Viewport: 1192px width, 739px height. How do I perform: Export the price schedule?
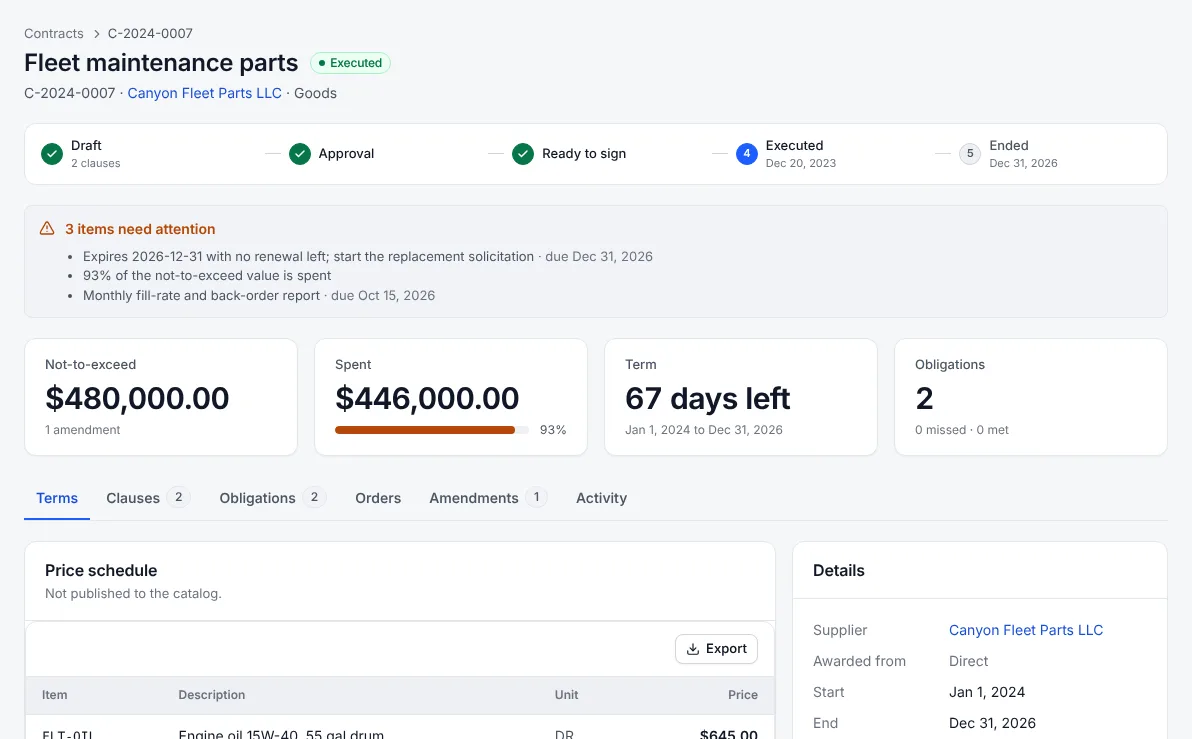tap(716, 649)
